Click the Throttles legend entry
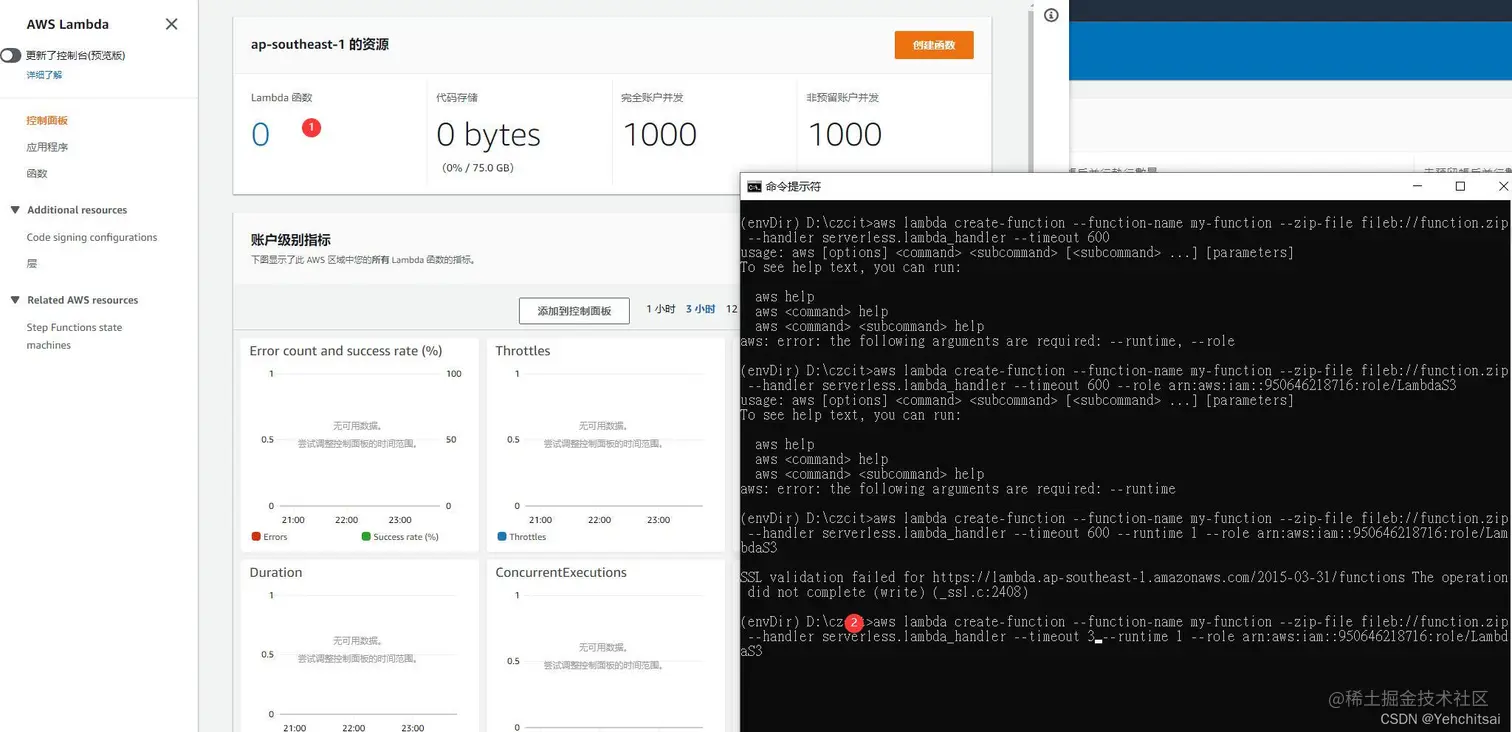 tap(522, 537)
